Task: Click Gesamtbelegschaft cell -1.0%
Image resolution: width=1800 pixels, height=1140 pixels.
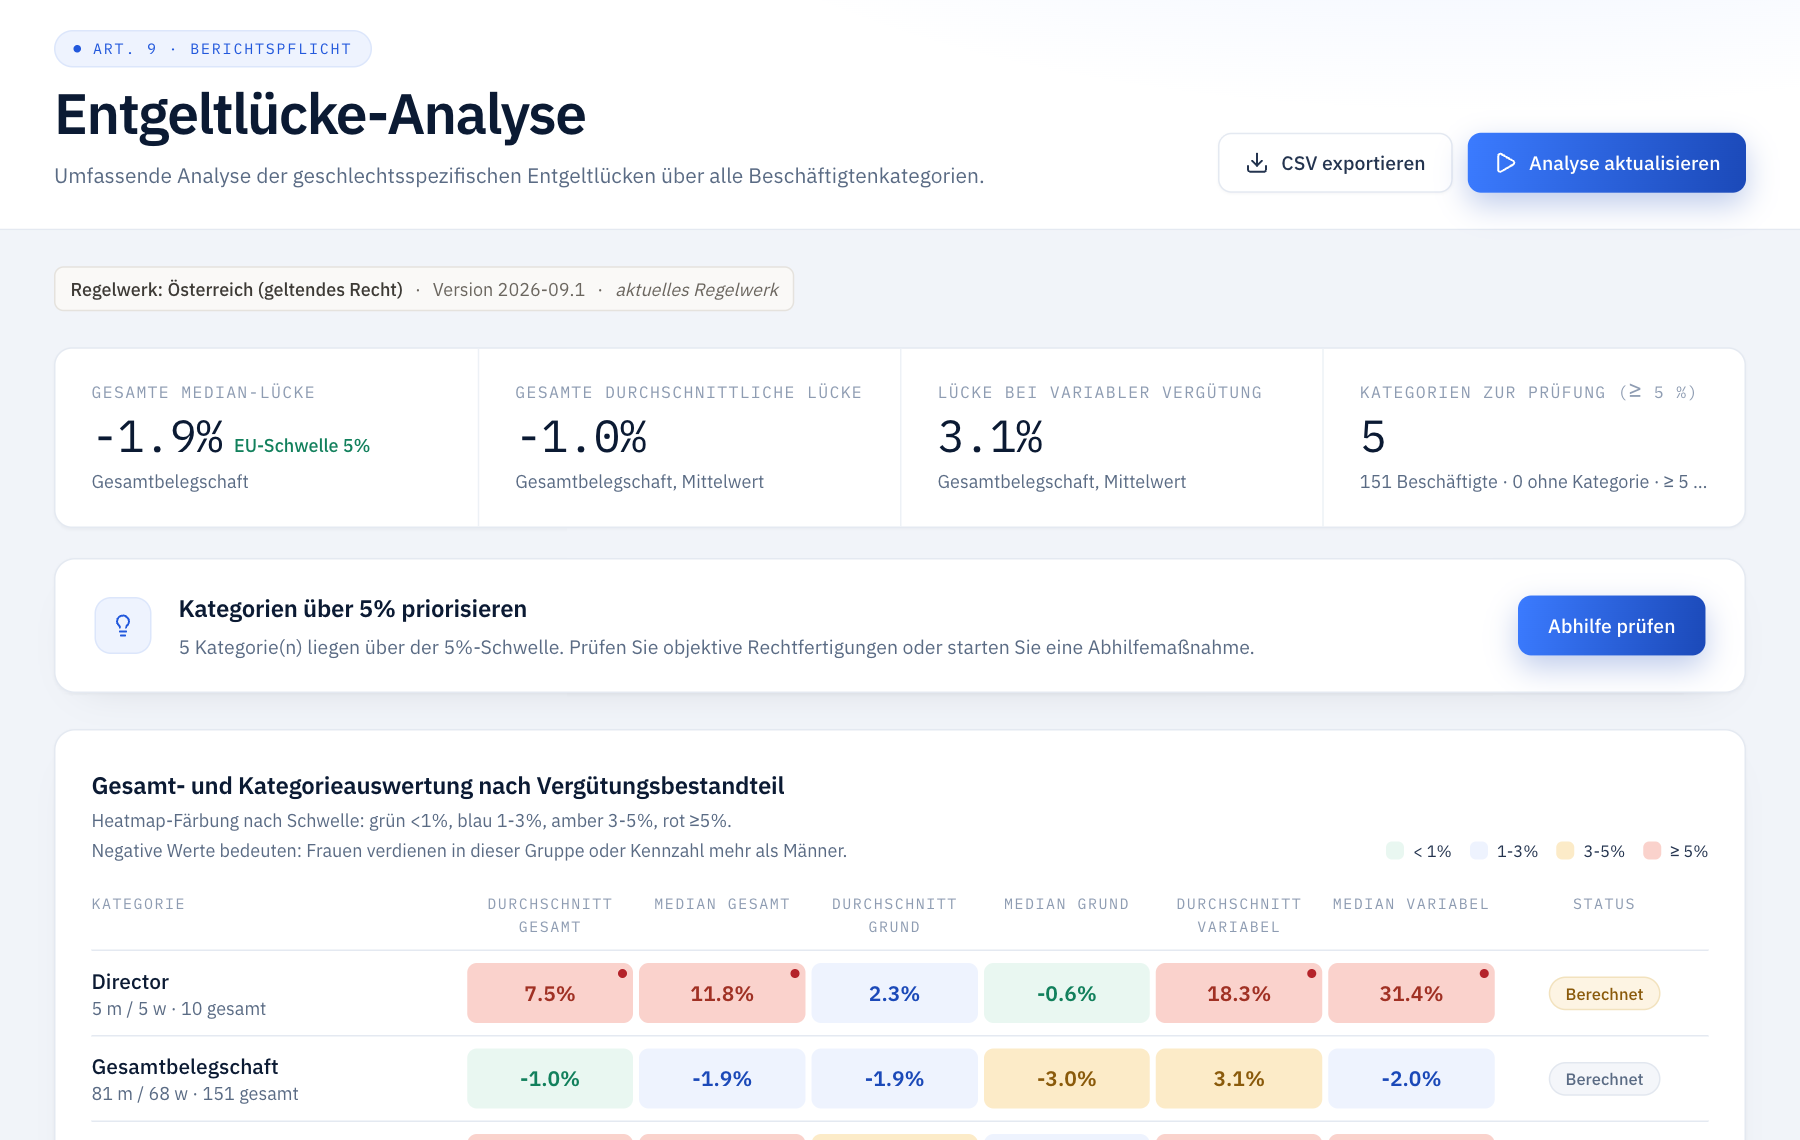Action: [x=550, y=1079]
